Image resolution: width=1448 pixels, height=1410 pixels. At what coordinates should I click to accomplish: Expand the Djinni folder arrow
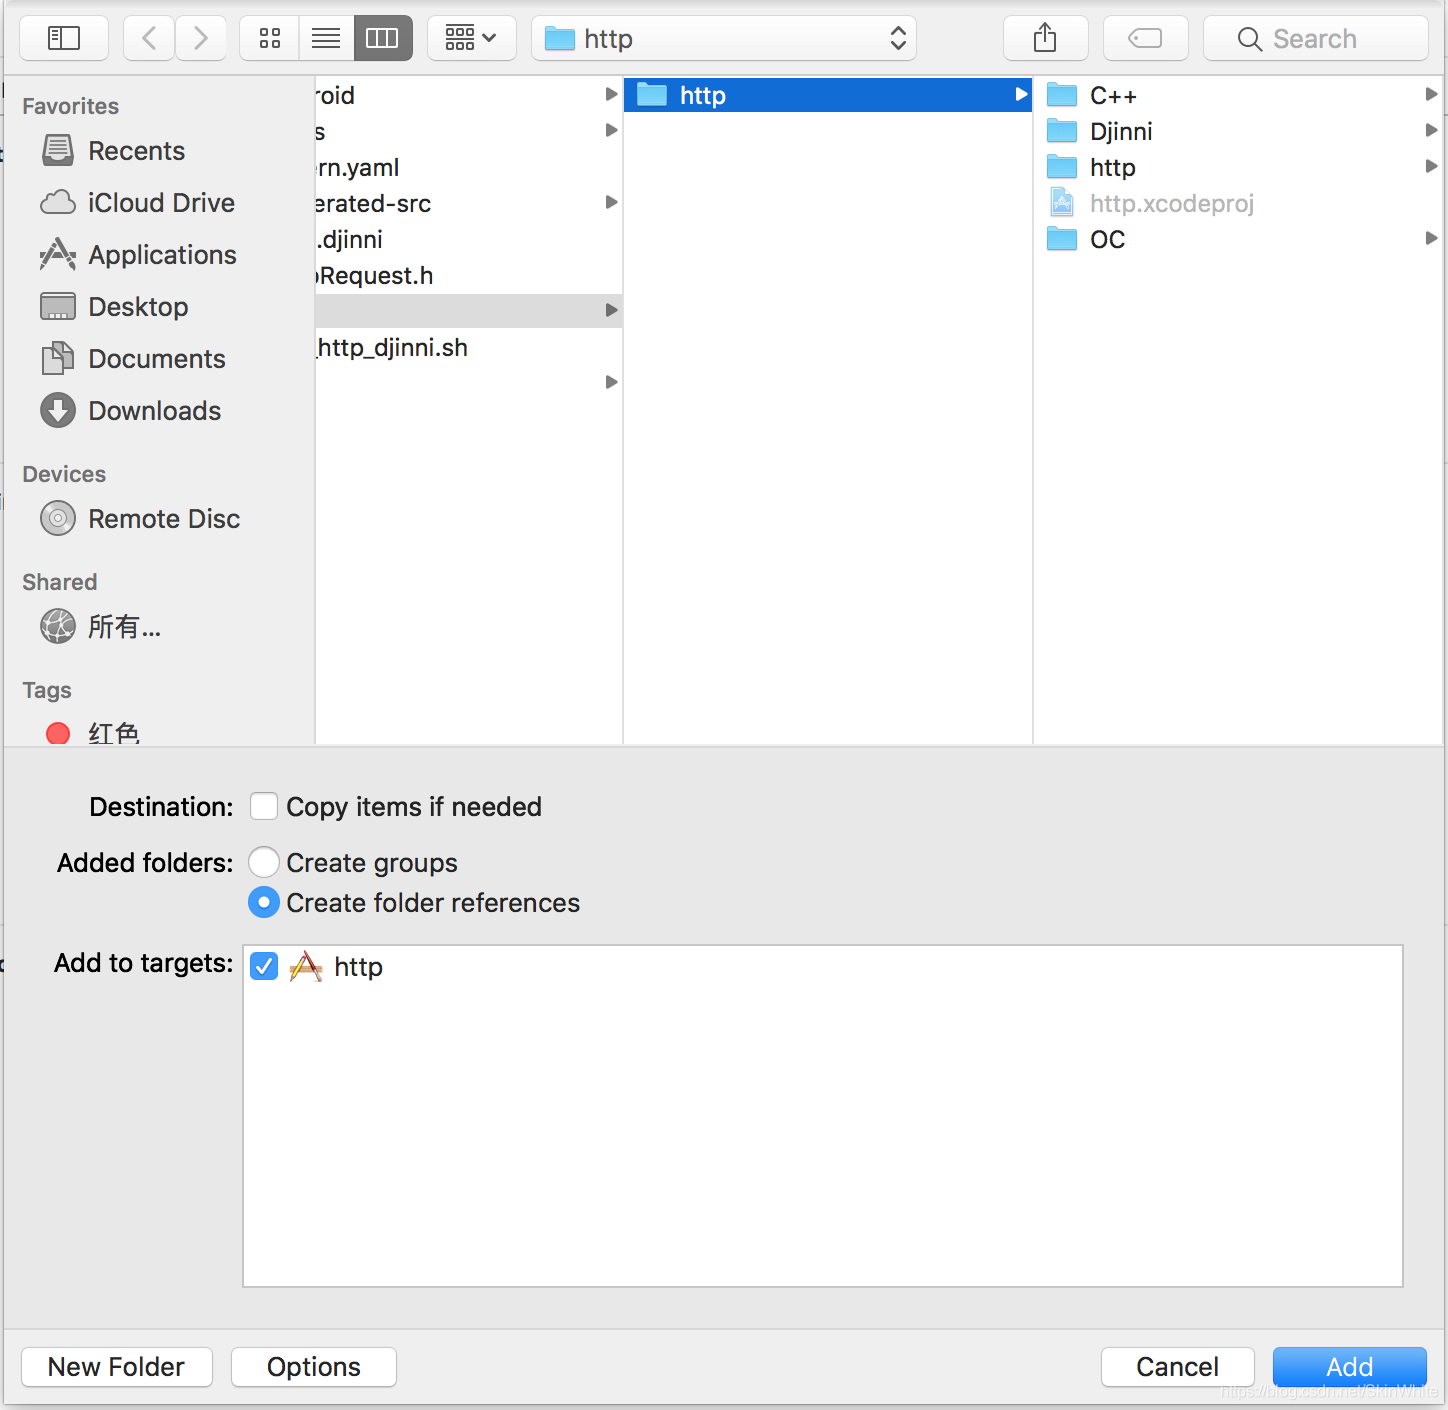1431,130
